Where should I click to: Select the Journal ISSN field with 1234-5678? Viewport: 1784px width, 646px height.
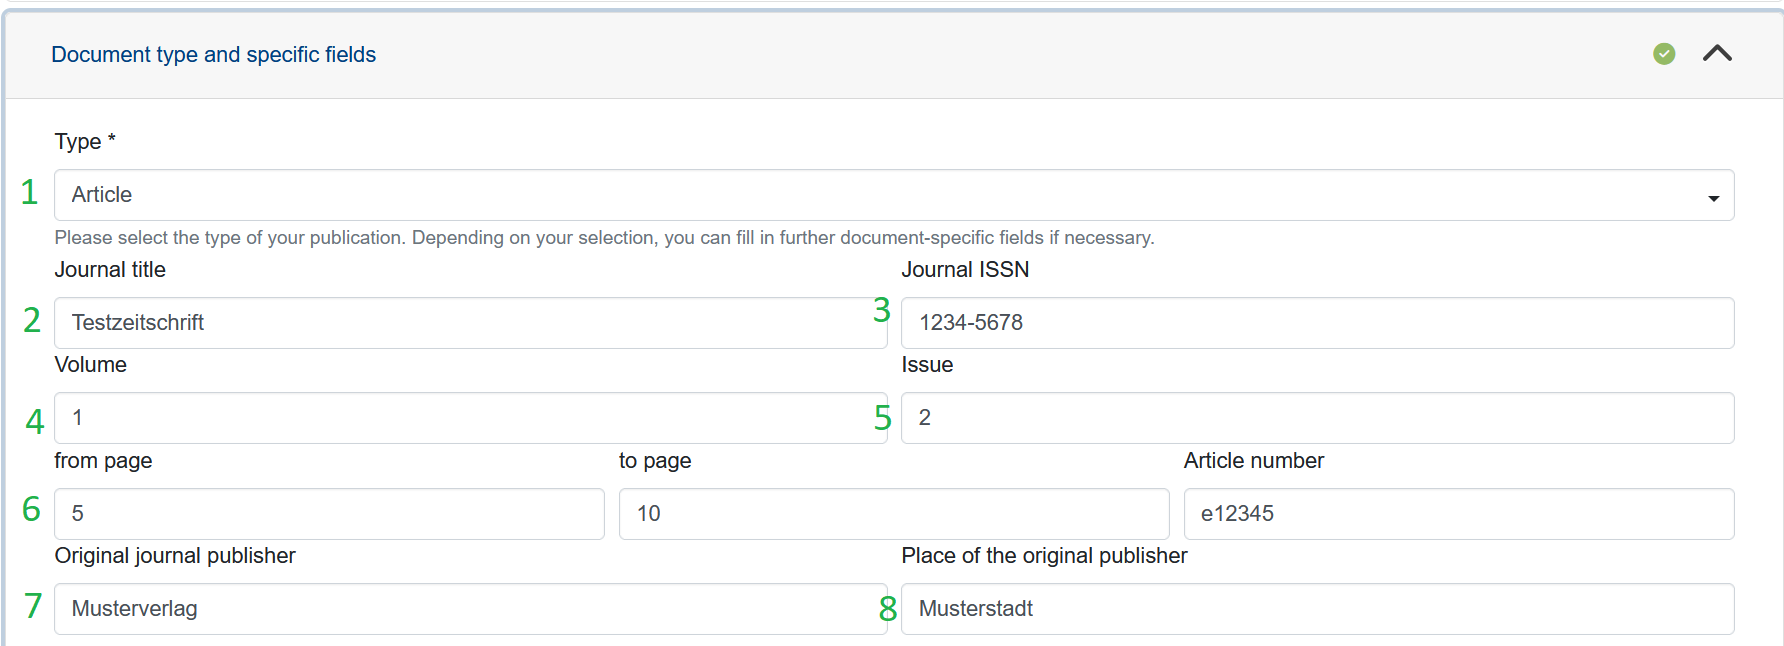(x=1317, y=323)
